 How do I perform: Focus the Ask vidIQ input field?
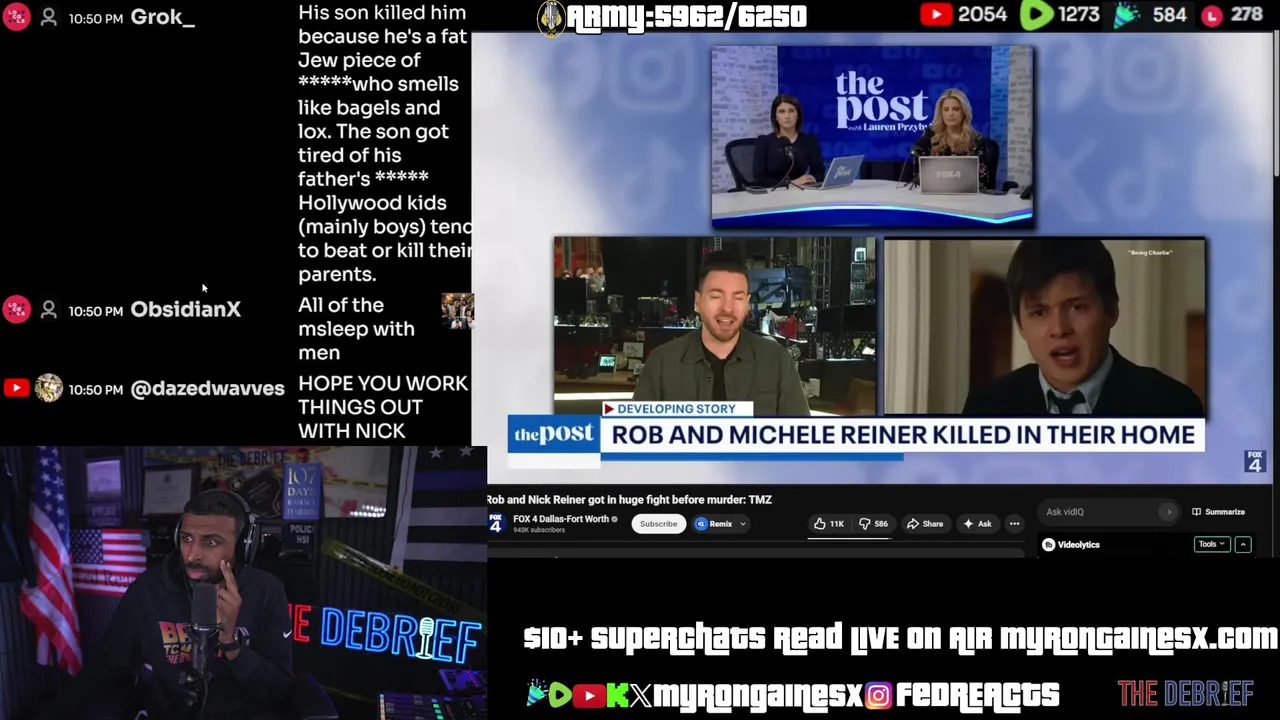1098,512
